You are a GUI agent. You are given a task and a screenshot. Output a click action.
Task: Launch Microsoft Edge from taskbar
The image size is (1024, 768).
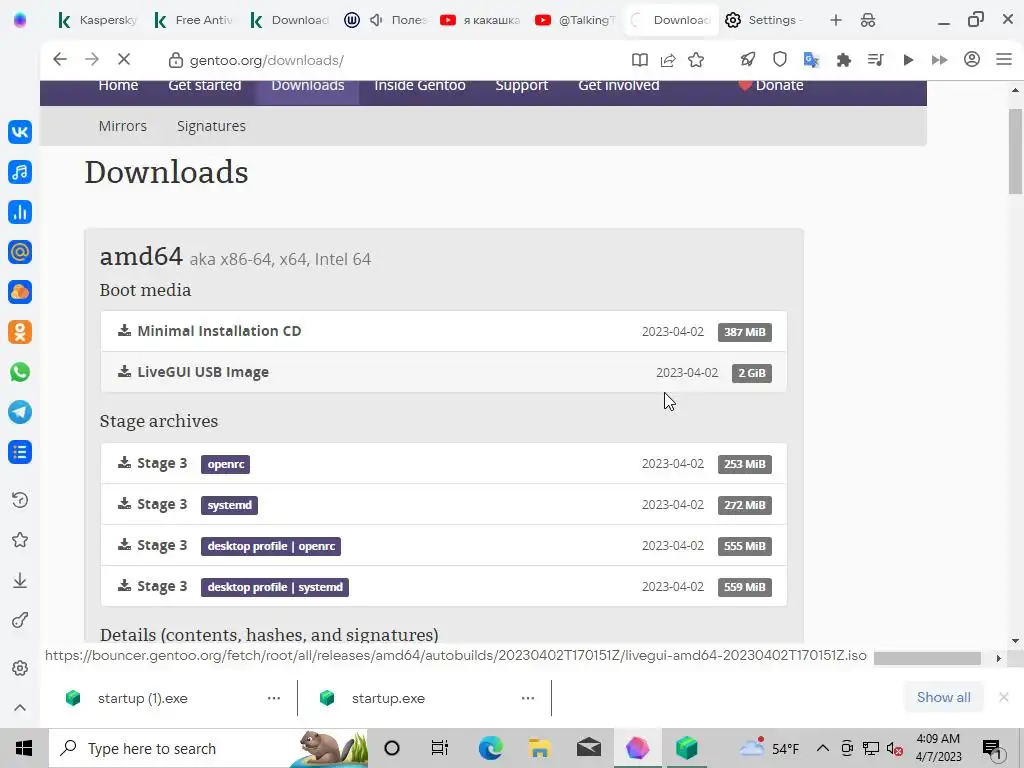pyautogui.click(x=490, y=748)
